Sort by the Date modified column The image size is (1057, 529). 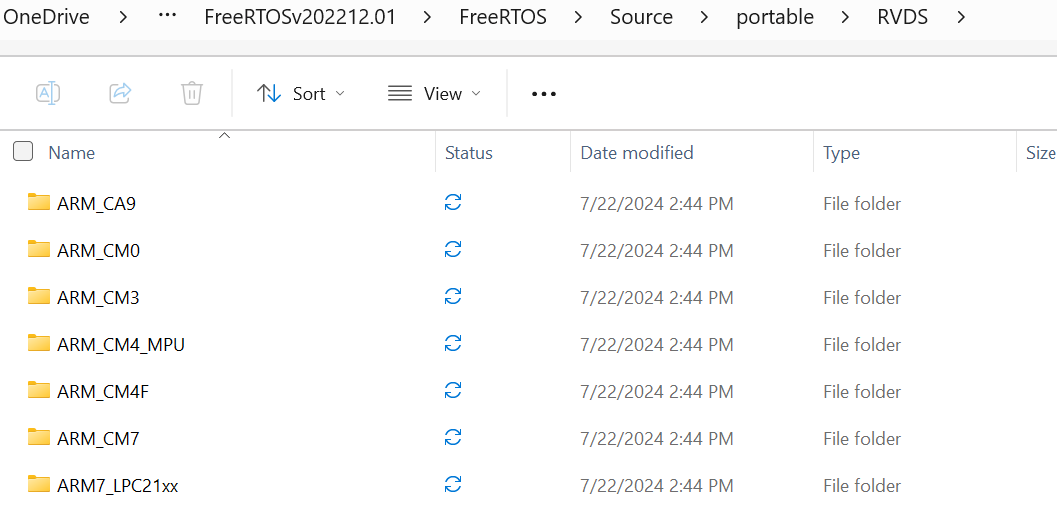click(x=637, y=153)
